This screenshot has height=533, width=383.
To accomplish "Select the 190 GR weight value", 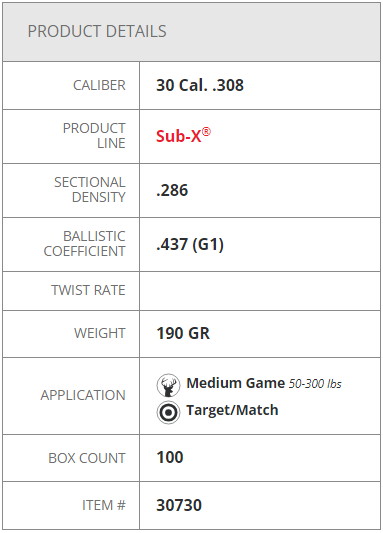I will [x=183, y=333].
